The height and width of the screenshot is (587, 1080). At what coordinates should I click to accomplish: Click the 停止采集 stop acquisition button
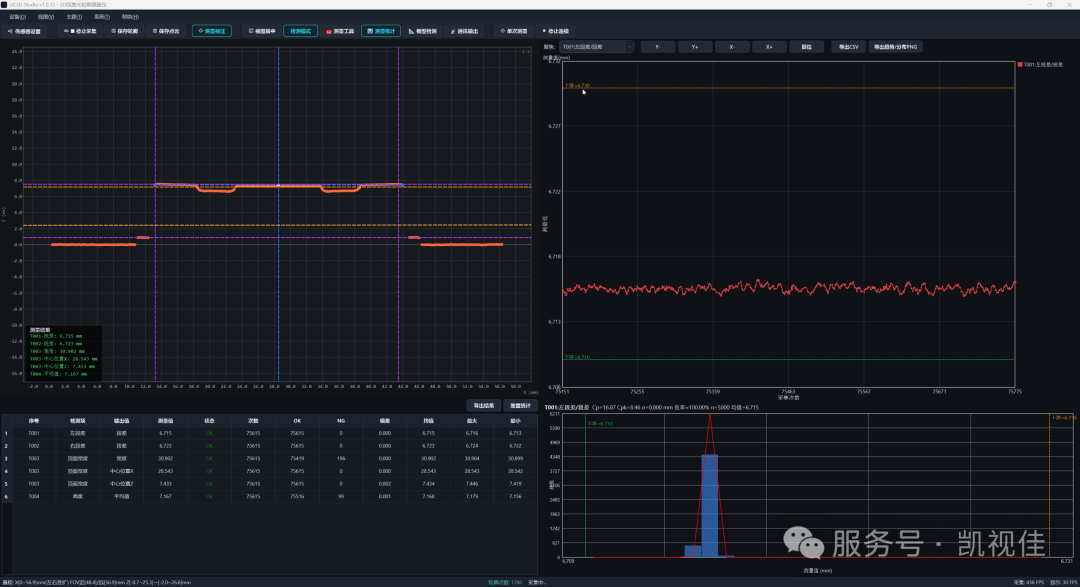[81, 31]
